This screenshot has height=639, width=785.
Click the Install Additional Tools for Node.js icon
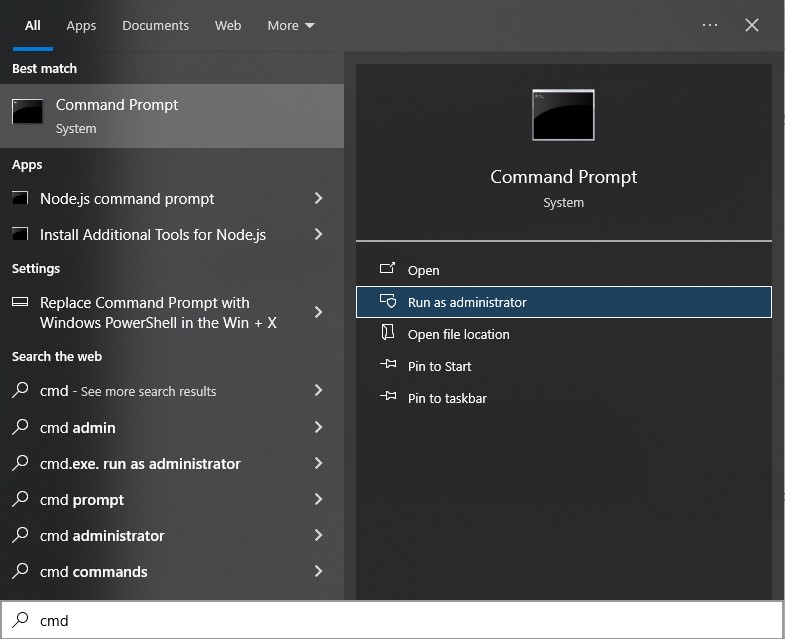pyautogui.click(x=20, y=234)
